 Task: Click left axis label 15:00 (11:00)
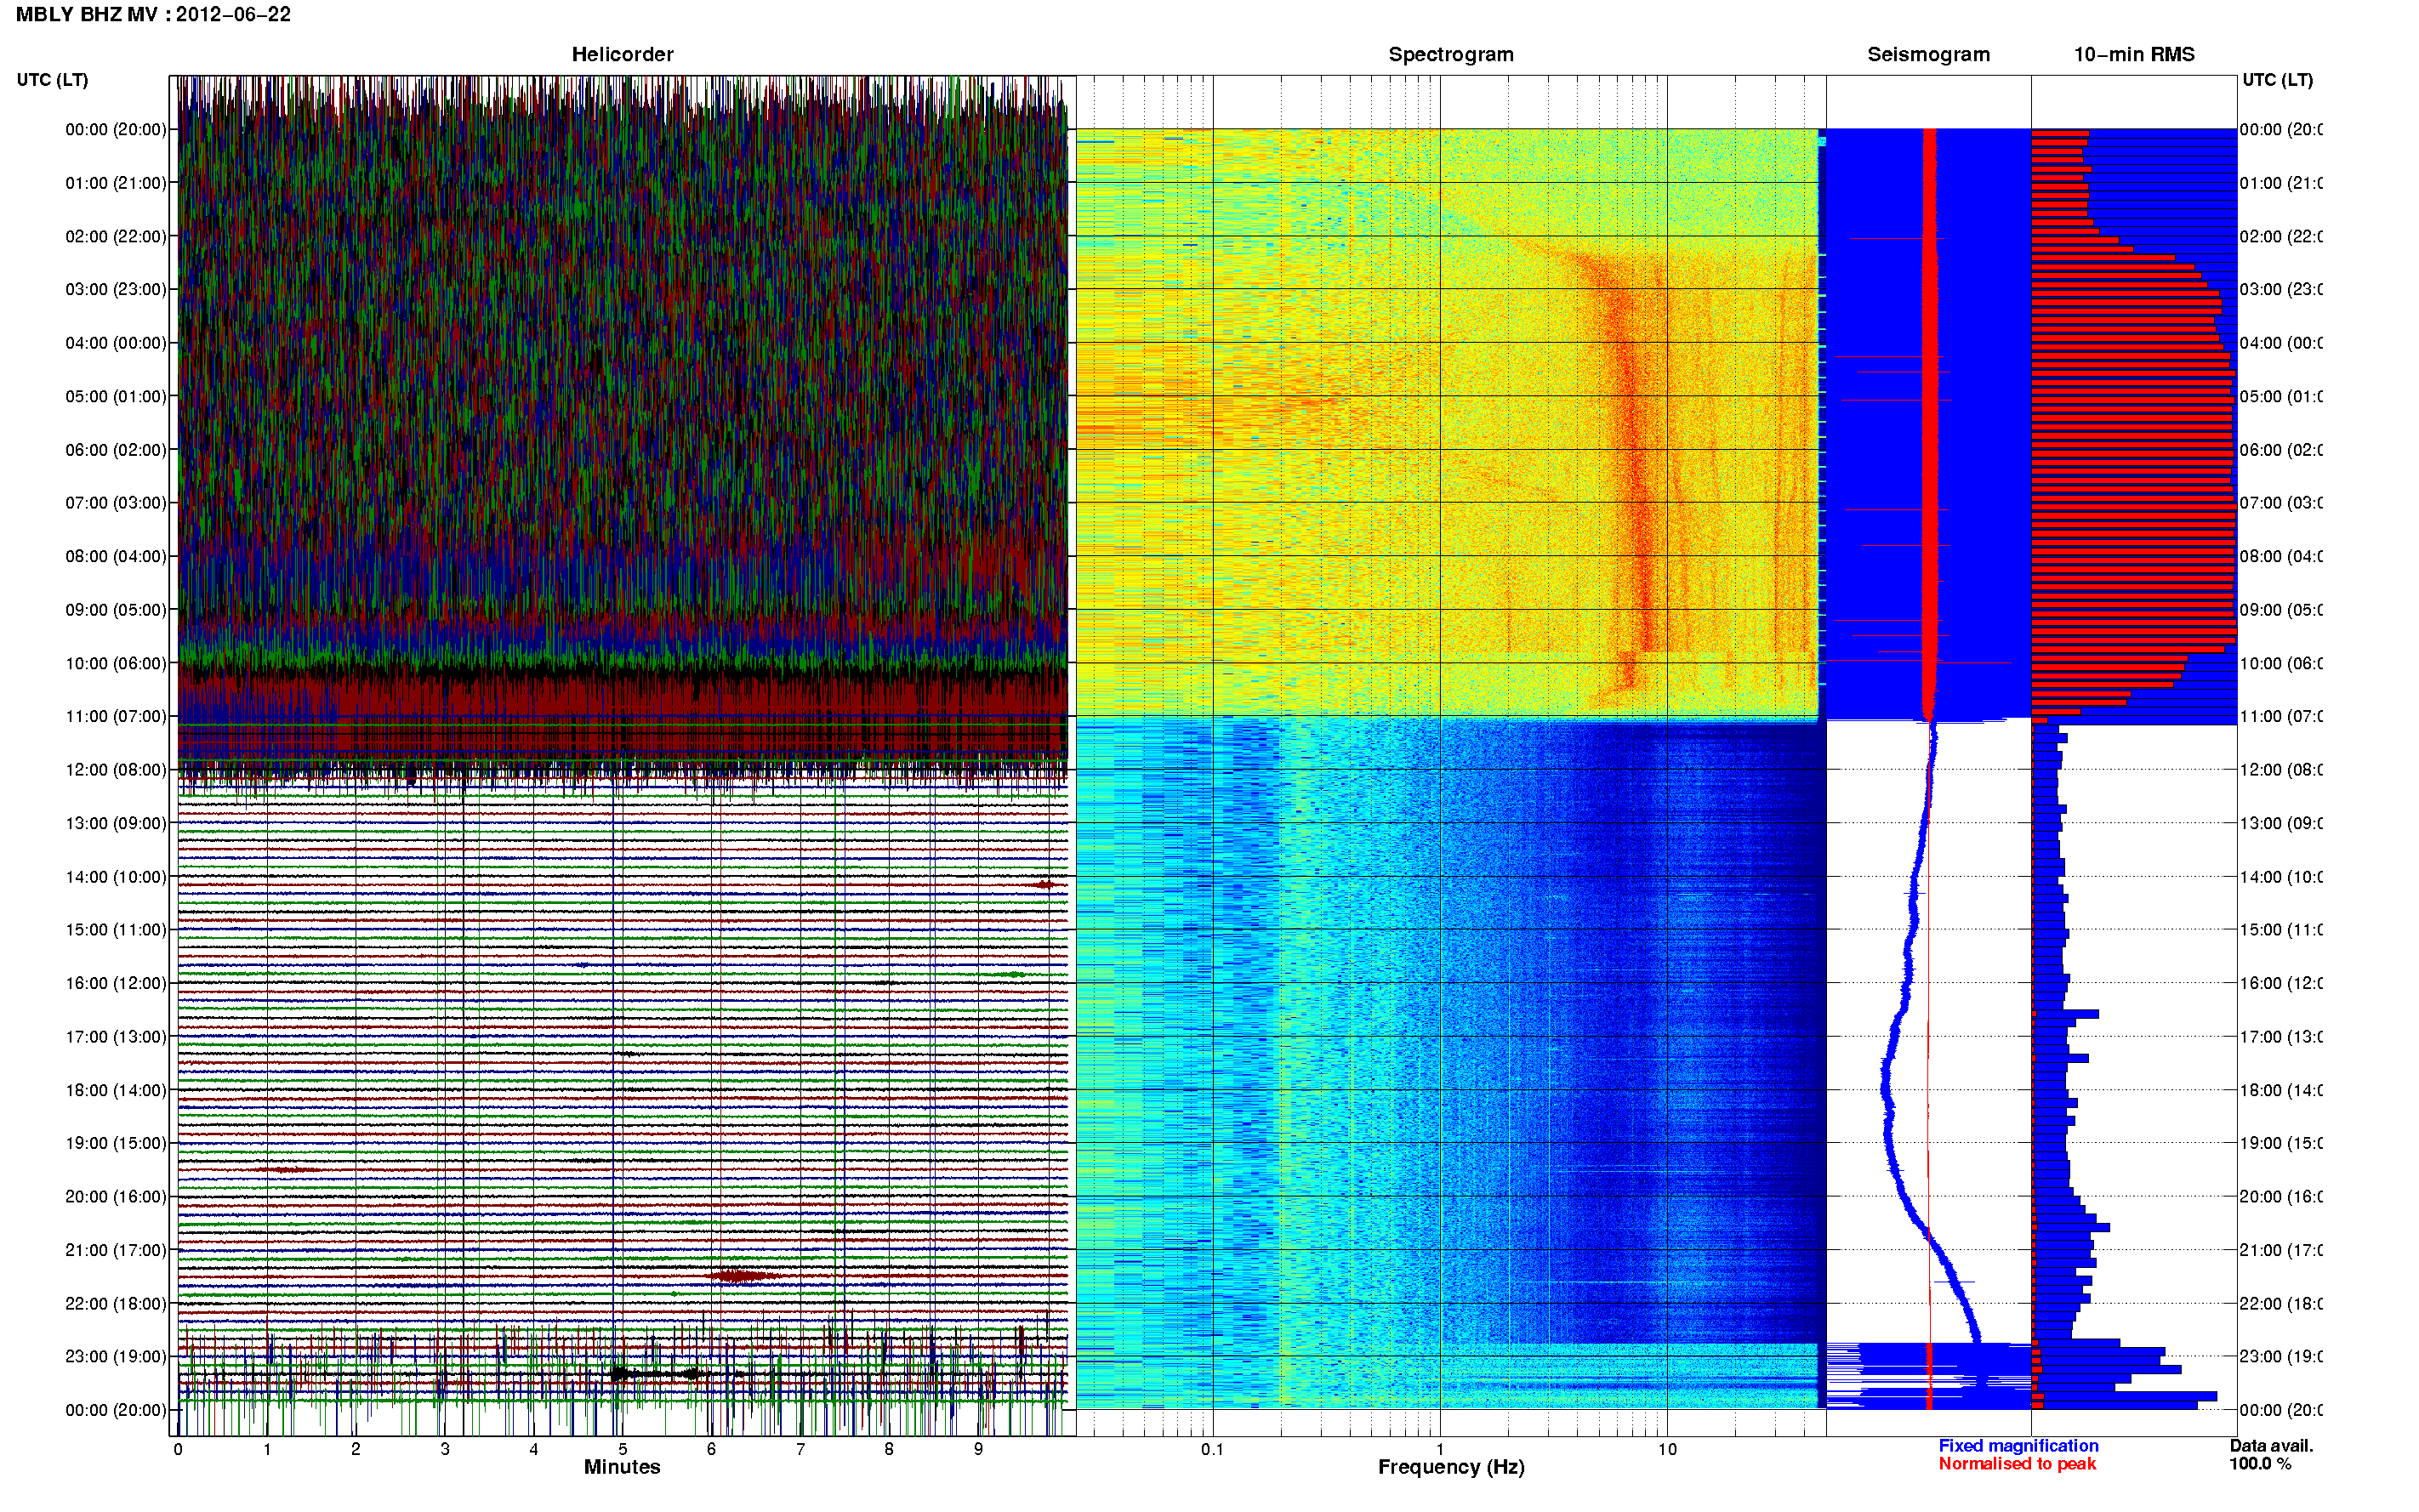(116, 930)
